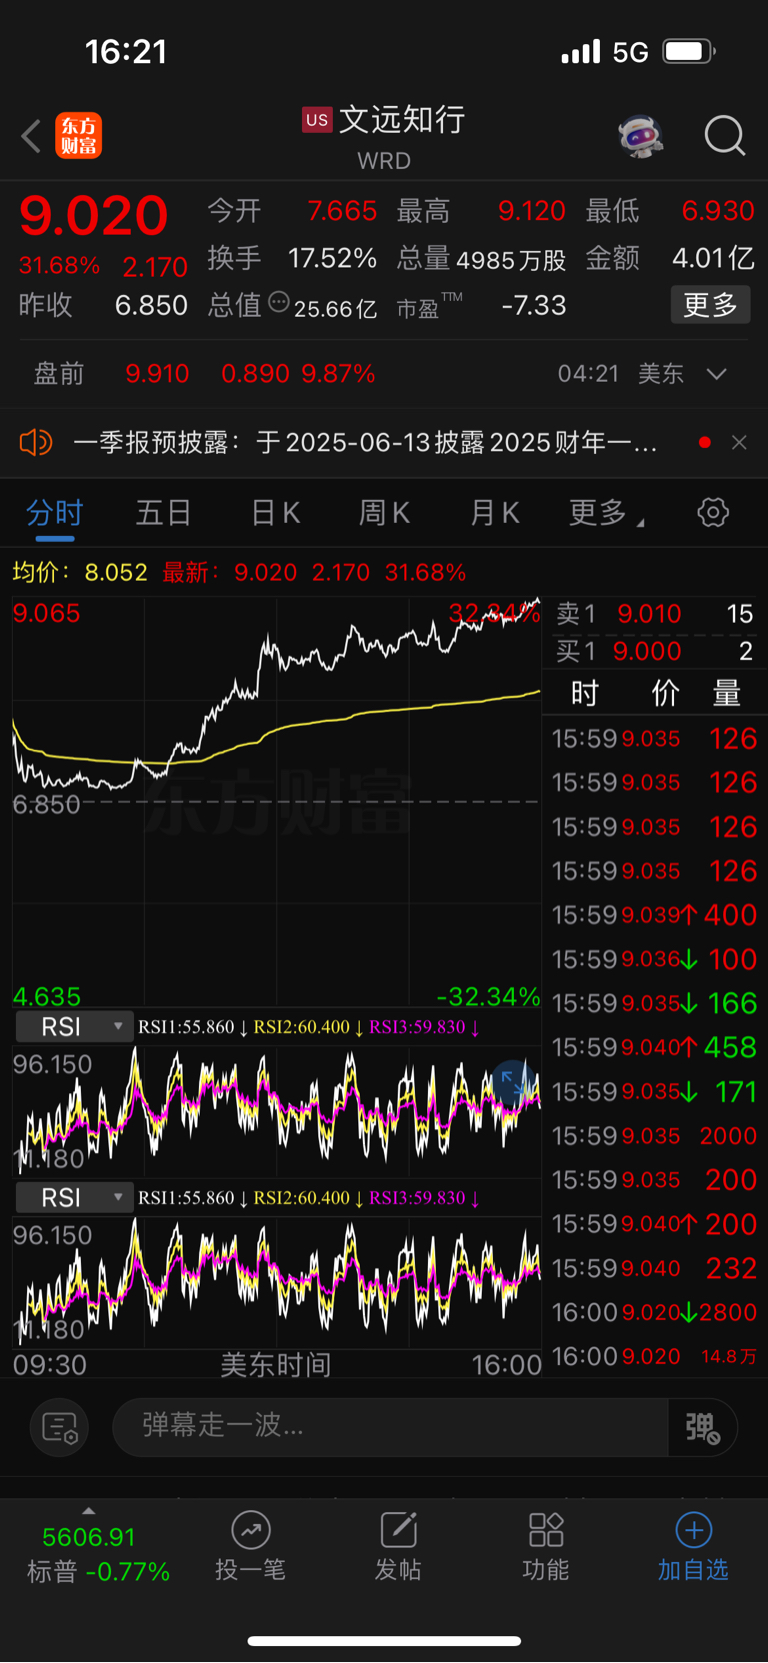Tap the 标普 5606.91 index quote

coord(98,1554)
